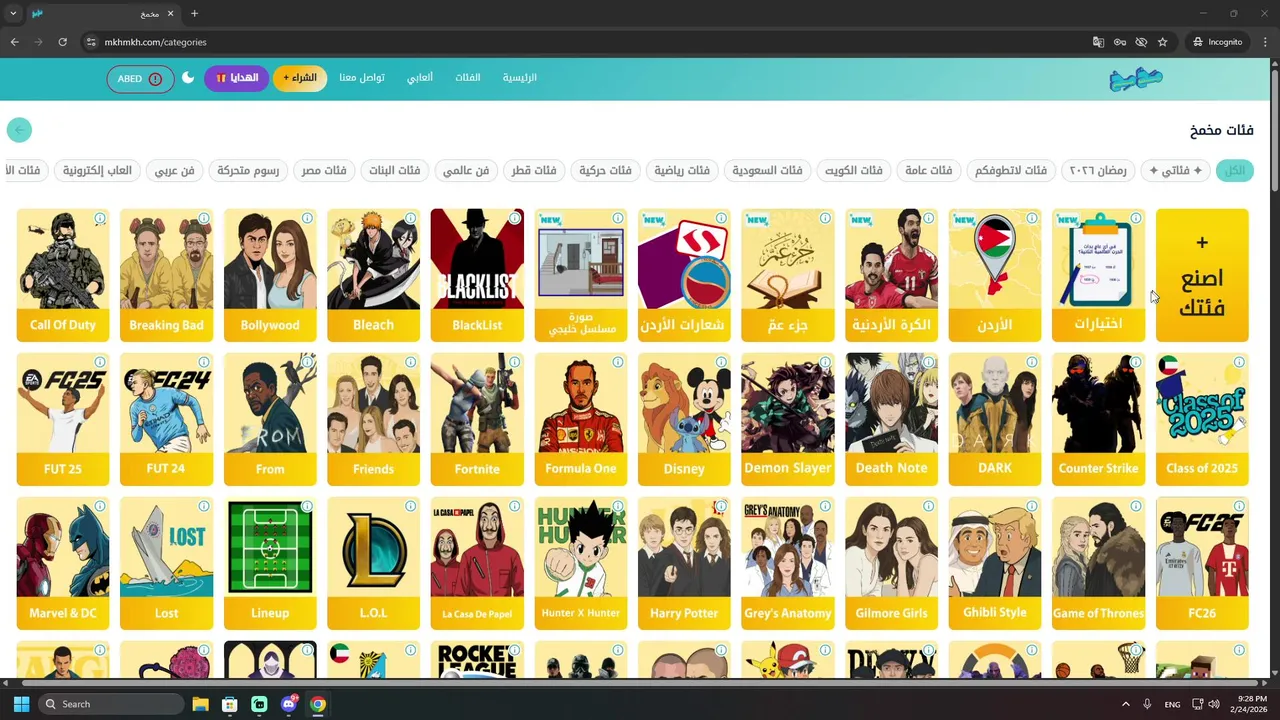Bookmark this page with star icon
Screen dimensions: 1280x720
pyautogui.click(x=1162, y=42)
